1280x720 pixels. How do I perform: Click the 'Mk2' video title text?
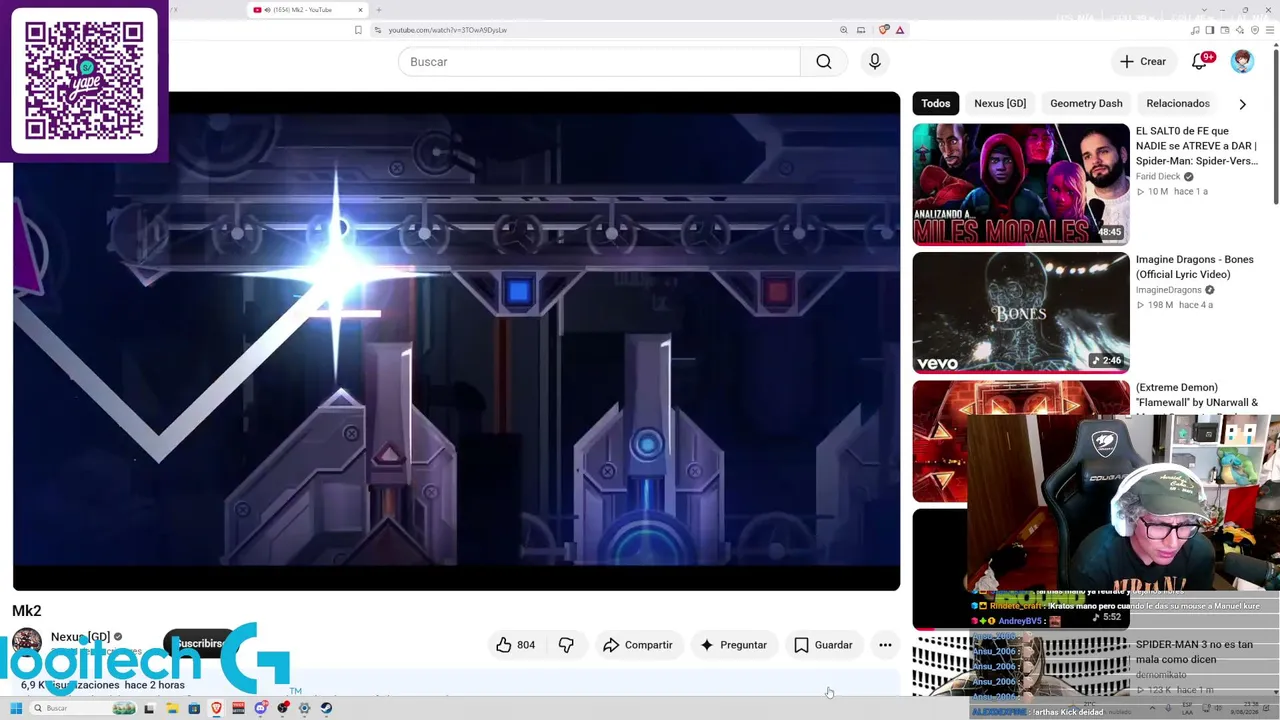pyautogui.click(x=27, y=611)
